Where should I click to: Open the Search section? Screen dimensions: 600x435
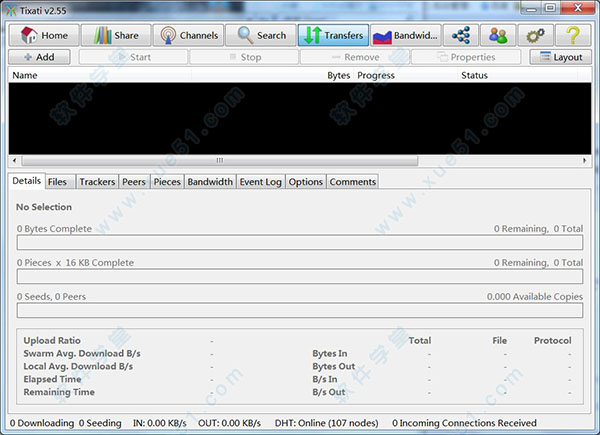point(261,35)
